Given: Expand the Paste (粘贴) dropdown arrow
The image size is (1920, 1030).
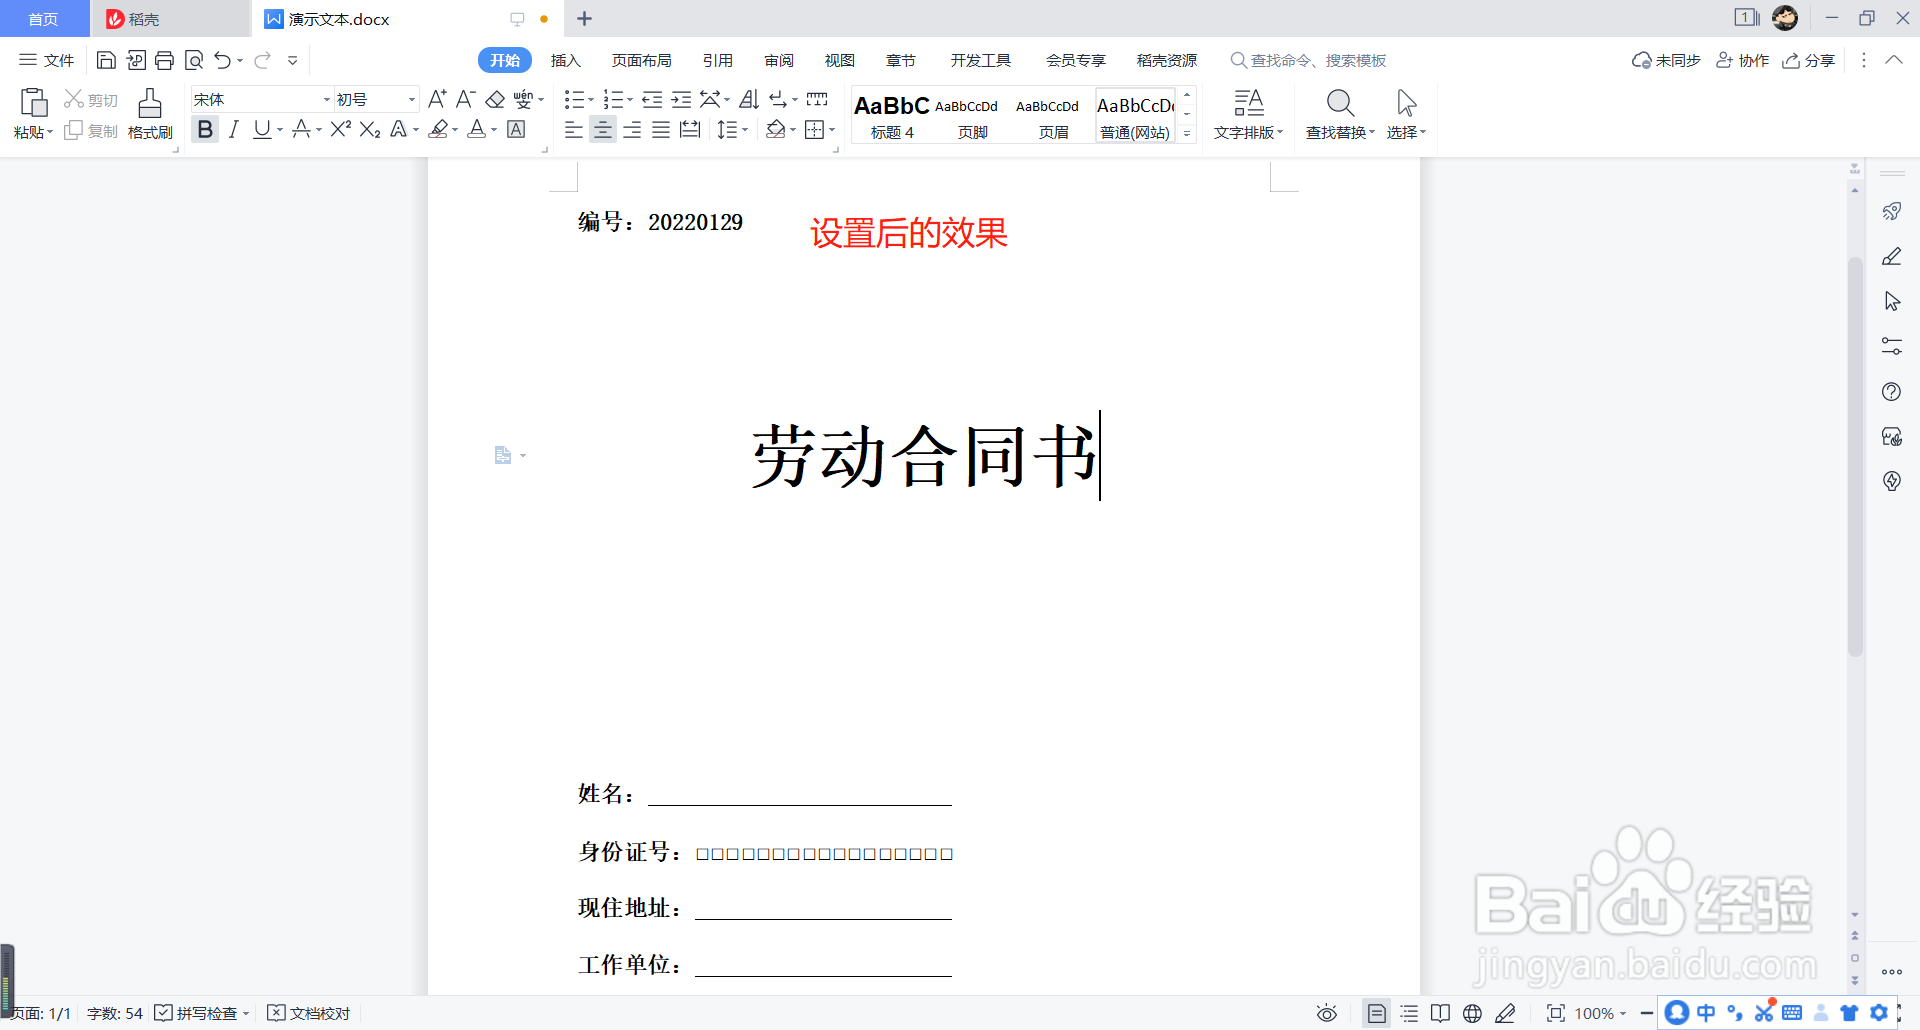Looking at the screenshot, I should 49,133.
